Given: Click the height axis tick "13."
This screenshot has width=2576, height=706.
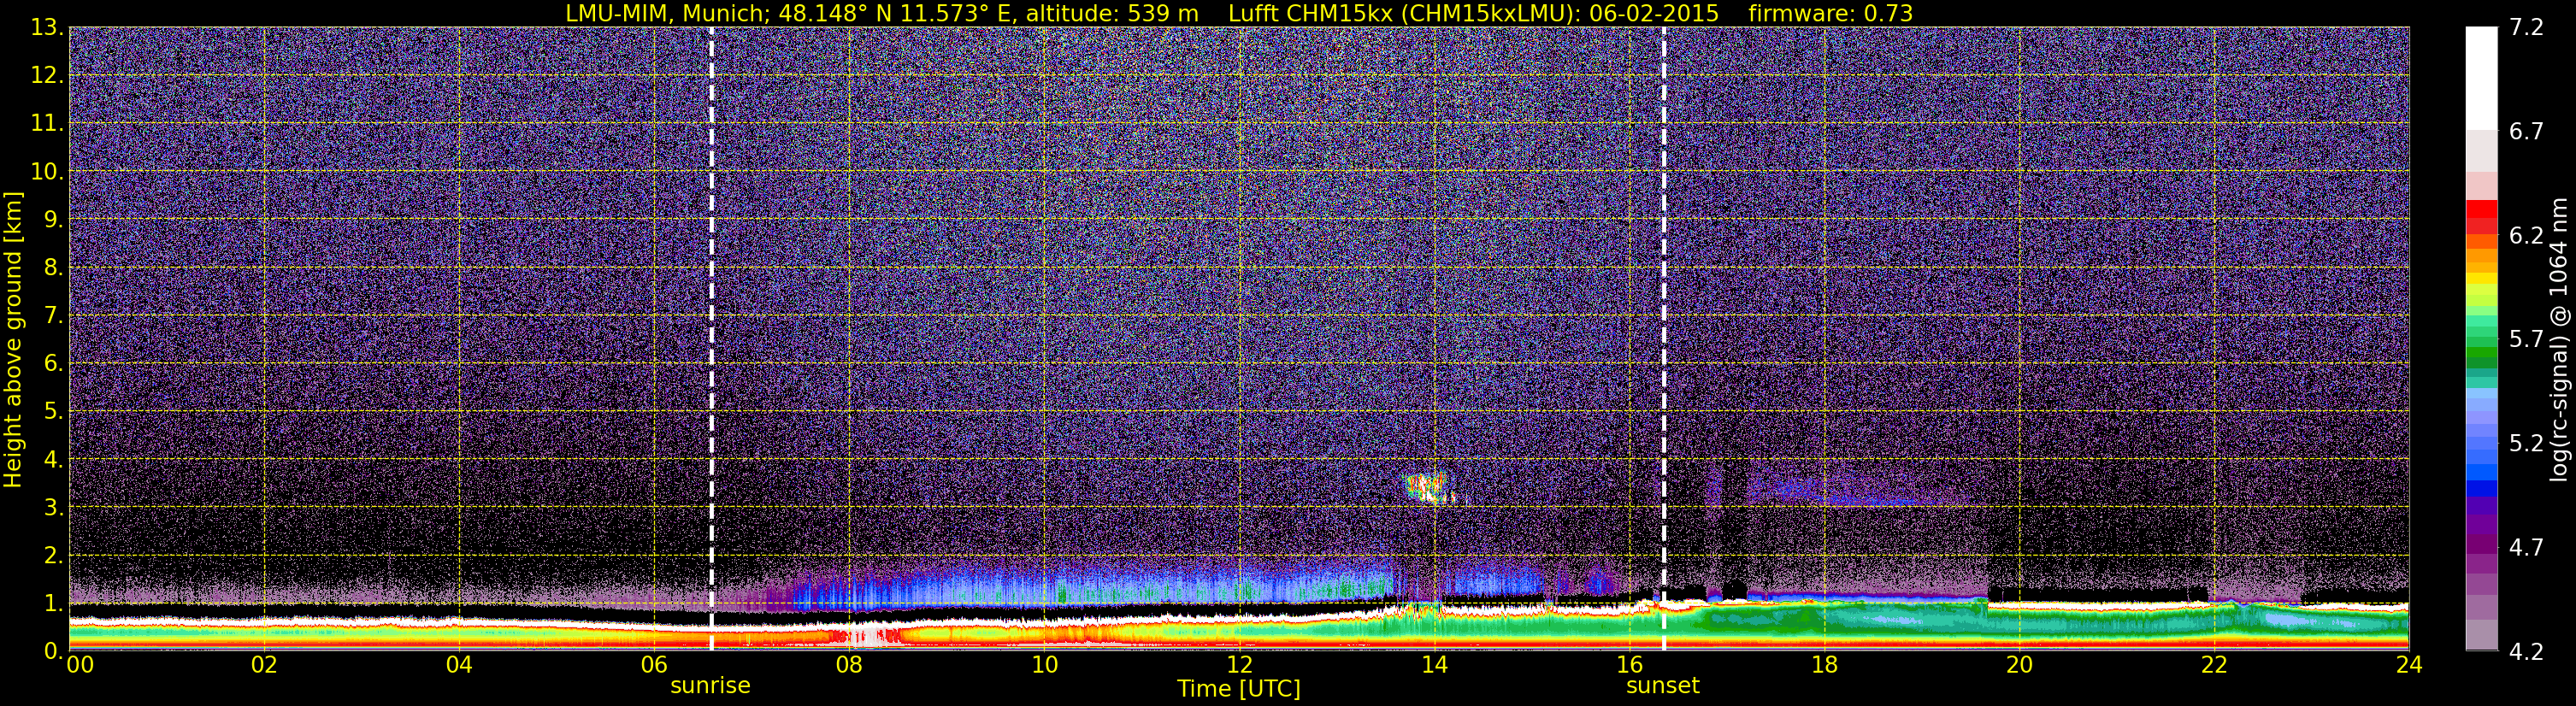Looking at the screenshot, I should click(47, 27).
